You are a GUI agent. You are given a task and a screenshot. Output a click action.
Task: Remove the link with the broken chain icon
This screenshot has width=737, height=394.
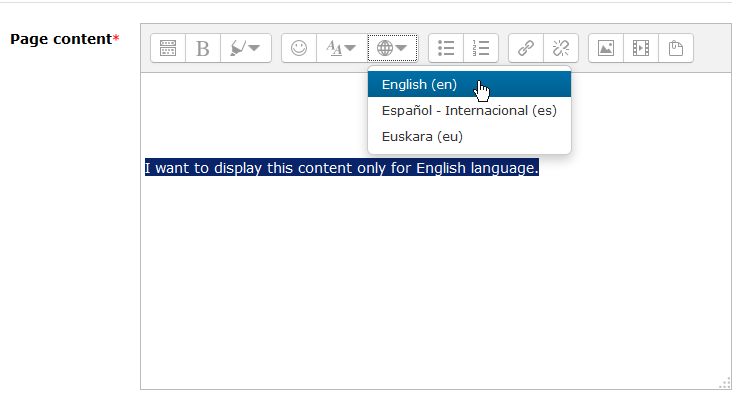click(x=561, y=48)
